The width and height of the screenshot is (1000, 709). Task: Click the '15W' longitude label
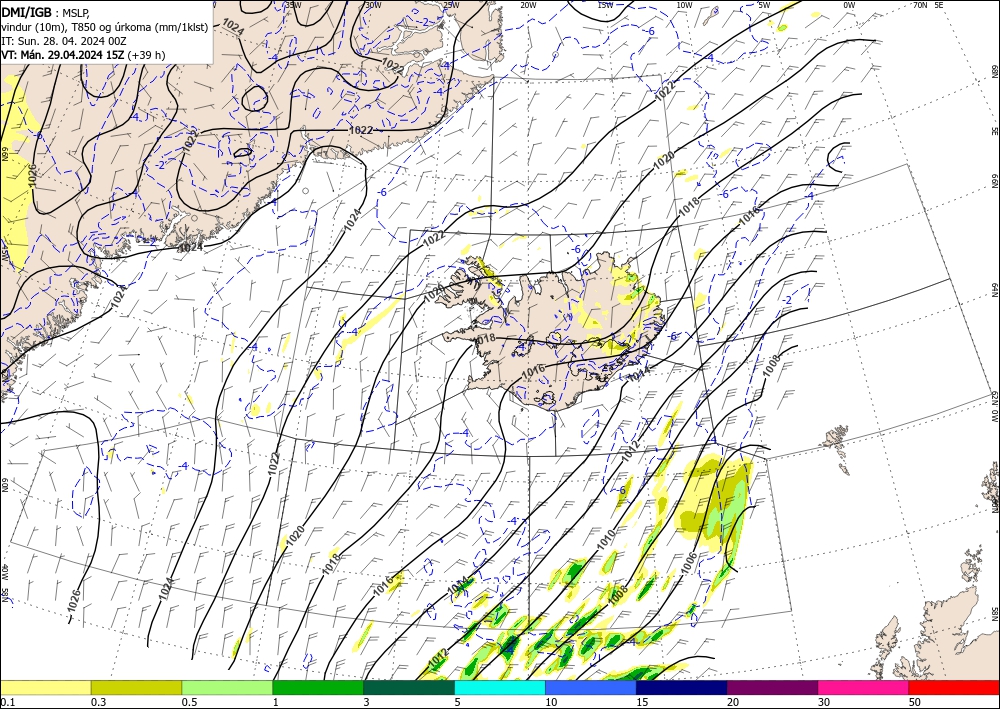tap(605, 4)
